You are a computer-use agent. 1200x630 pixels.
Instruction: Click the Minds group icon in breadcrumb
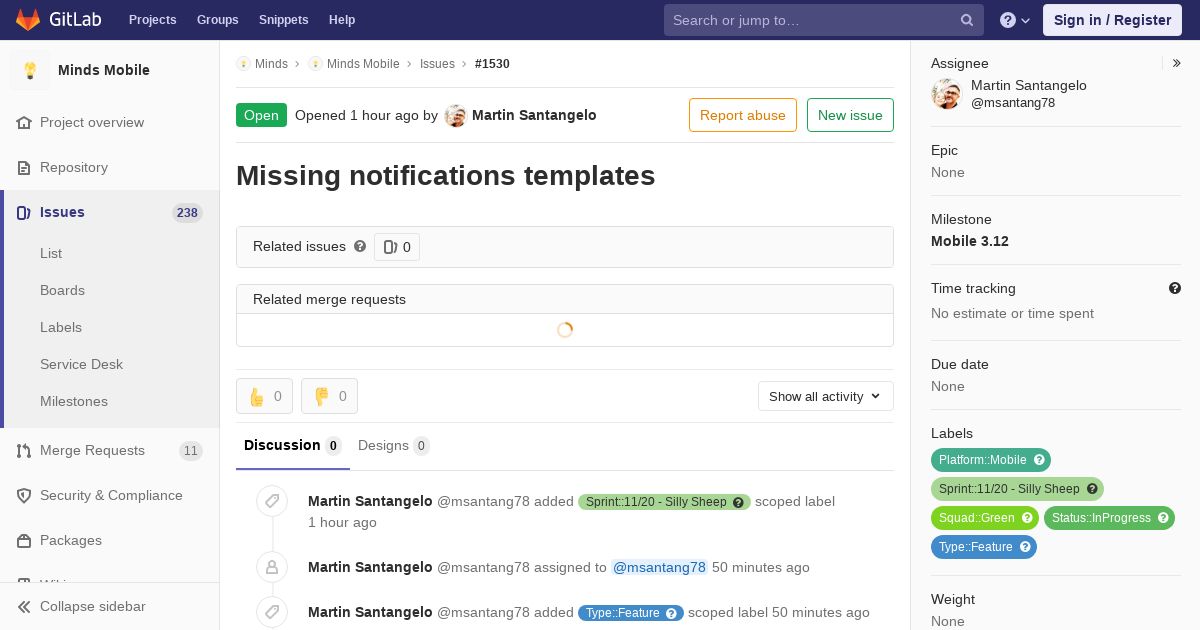[243, 64]
